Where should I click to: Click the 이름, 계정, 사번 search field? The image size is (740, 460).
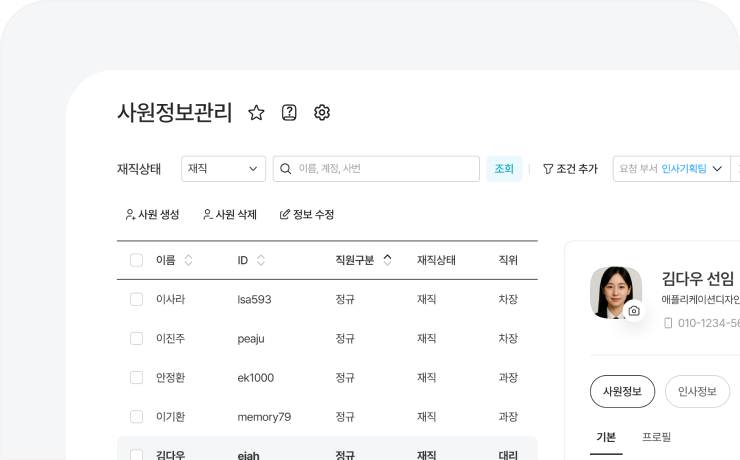pos(376,168)
